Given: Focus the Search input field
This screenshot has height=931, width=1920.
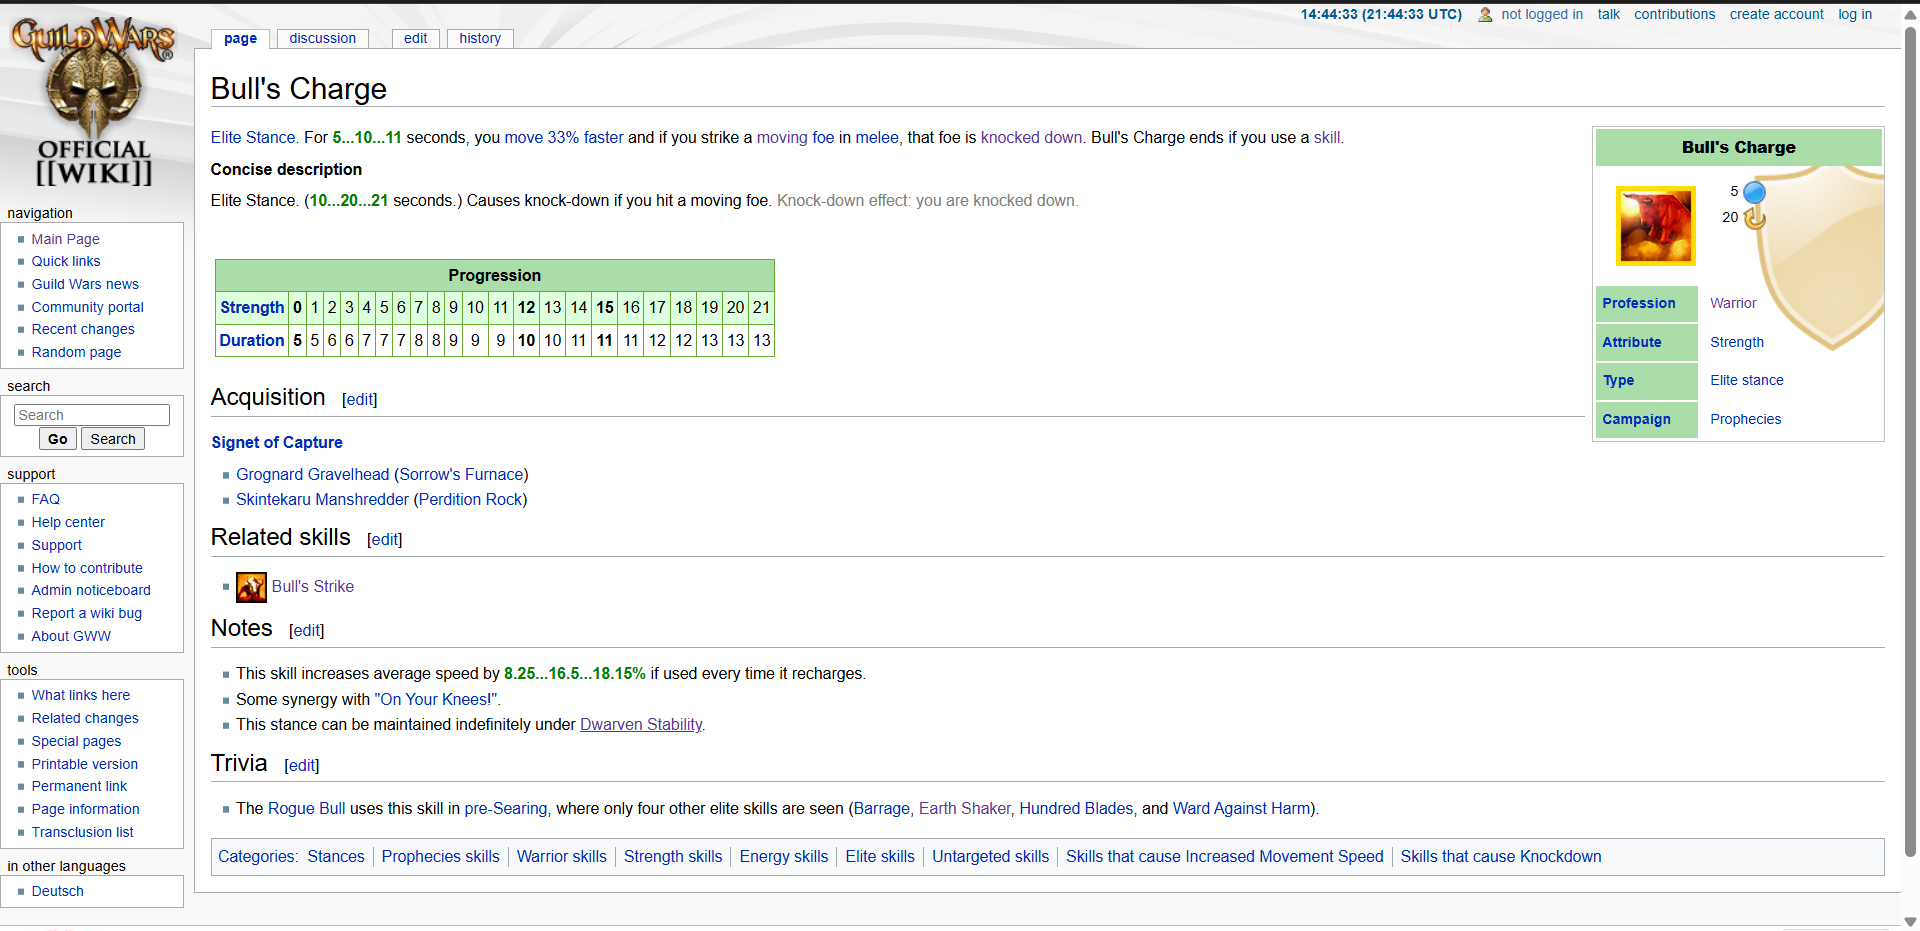Looking at the screenshot, I should click(x=92, y=415).
